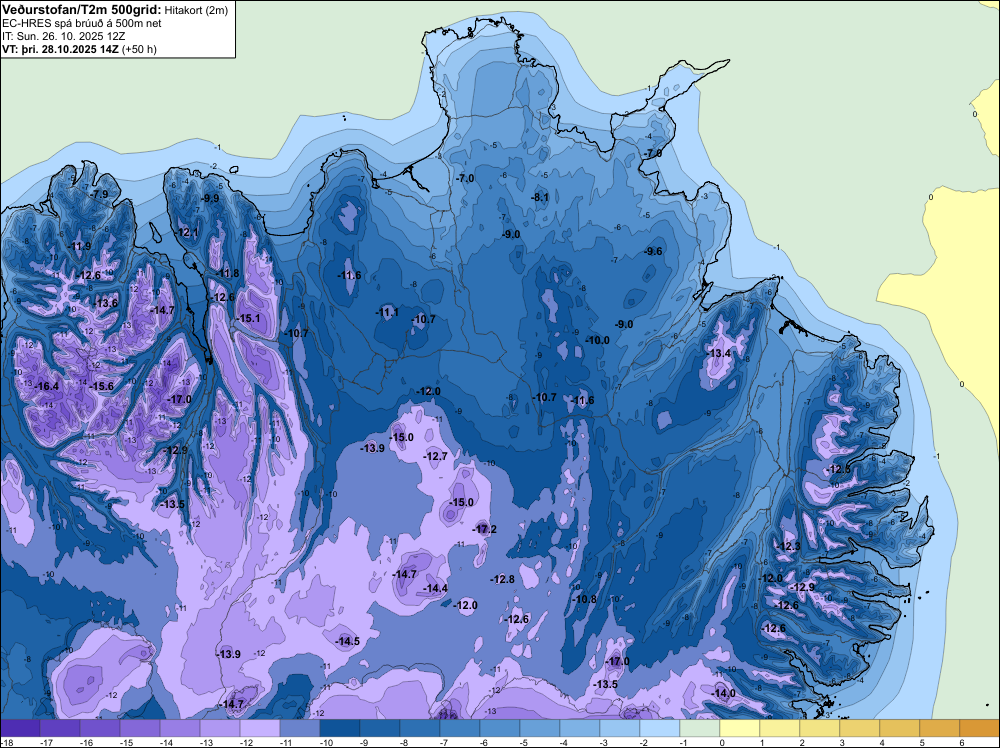Click the -12.1 temperature reading
This screenshot has height=748, width=1000.
187,232
